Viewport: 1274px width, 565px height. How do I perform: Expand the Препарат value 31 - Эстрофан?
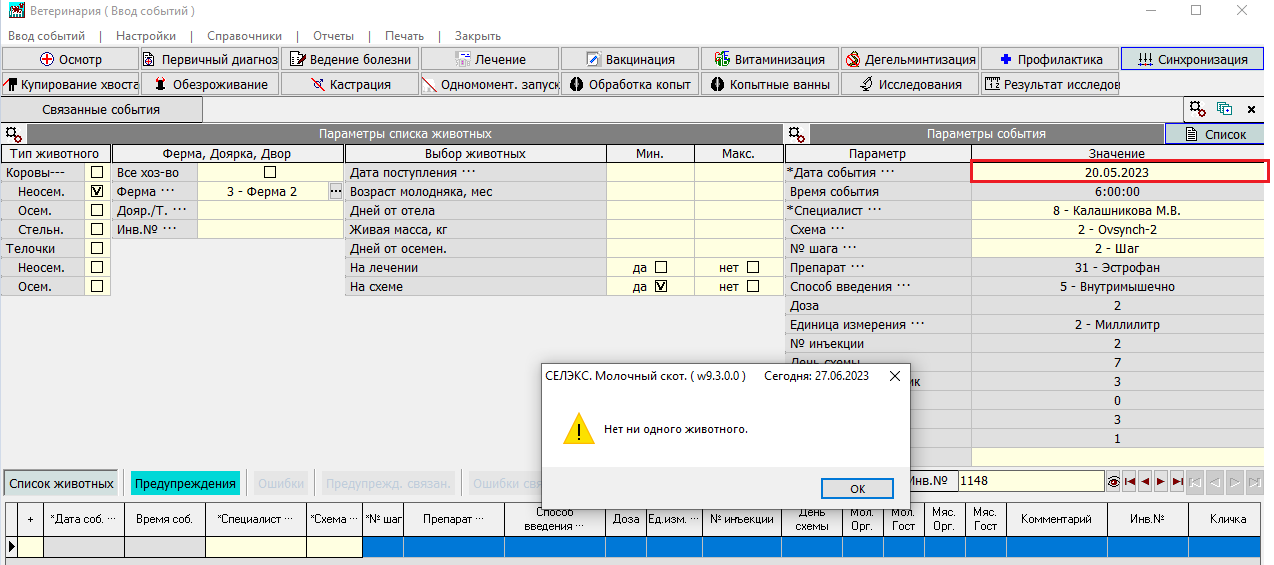click(1117, 267)
